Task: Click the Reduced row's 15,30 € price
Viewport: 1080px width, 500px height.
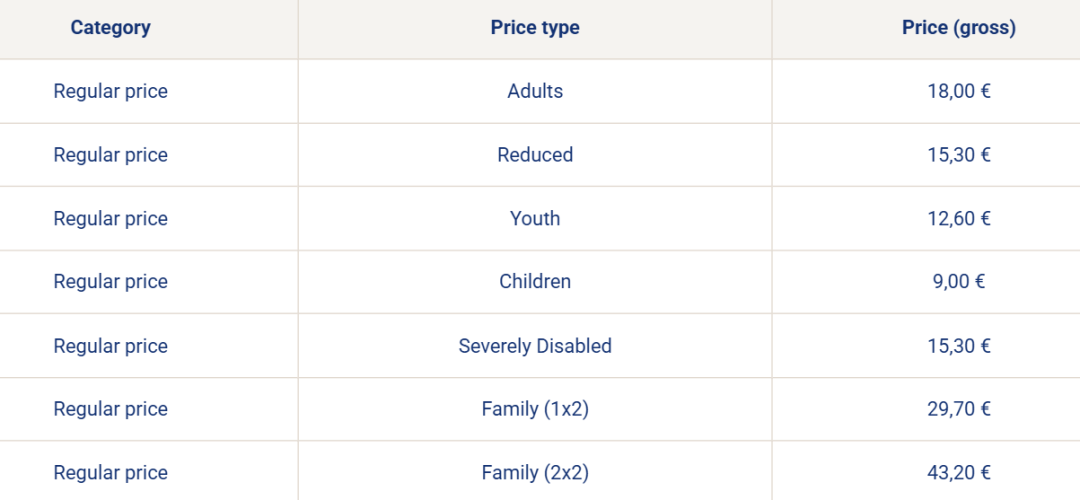Action: [x=959, y=154]
